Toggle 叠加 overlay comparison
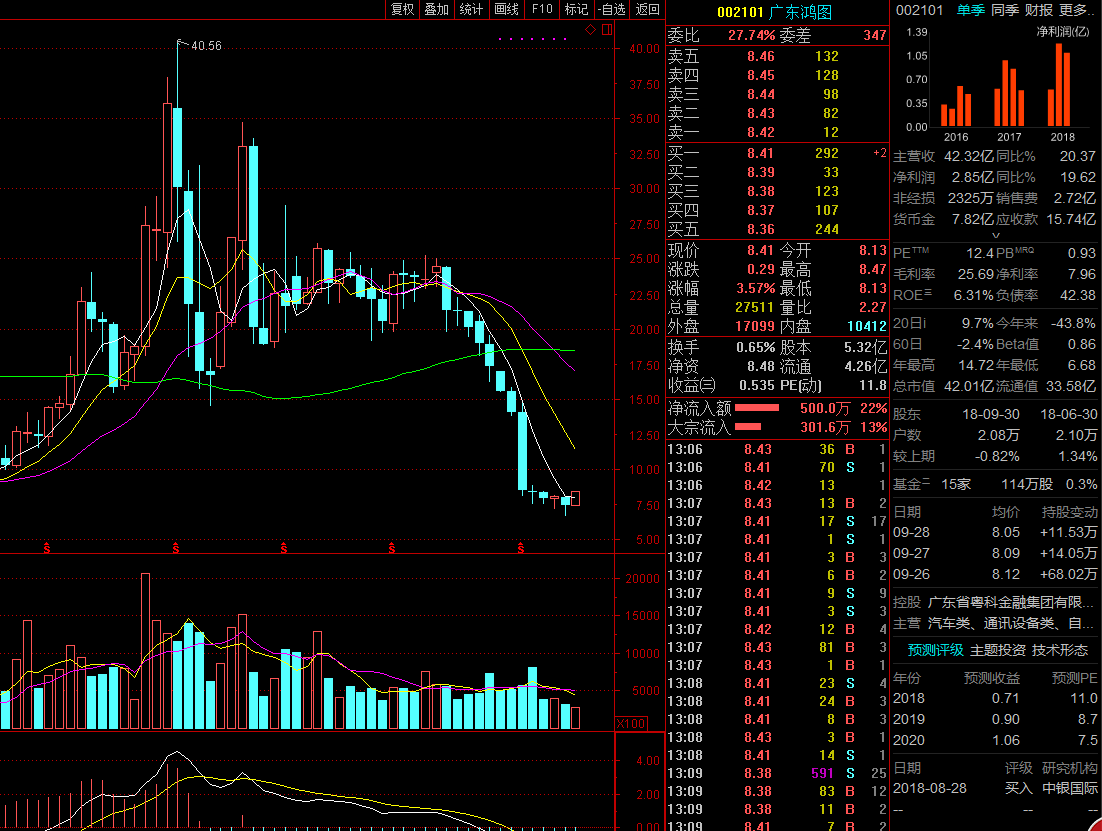The image size is (1102, 831). coord(436,9)
